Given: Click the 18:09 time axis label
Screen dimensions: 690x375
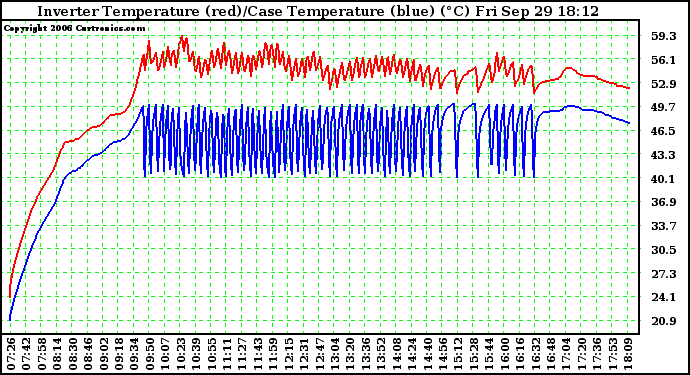Looking at the screenshot, I should point(628,354).
